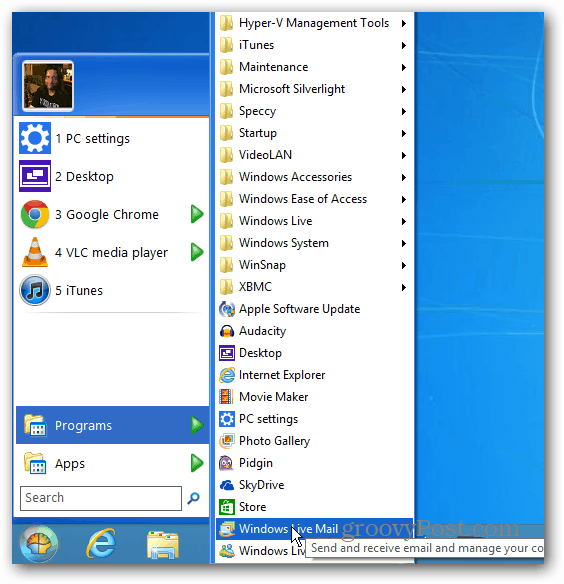
Task: Select the '1 PC settings' label
Action: coord(92,139)
